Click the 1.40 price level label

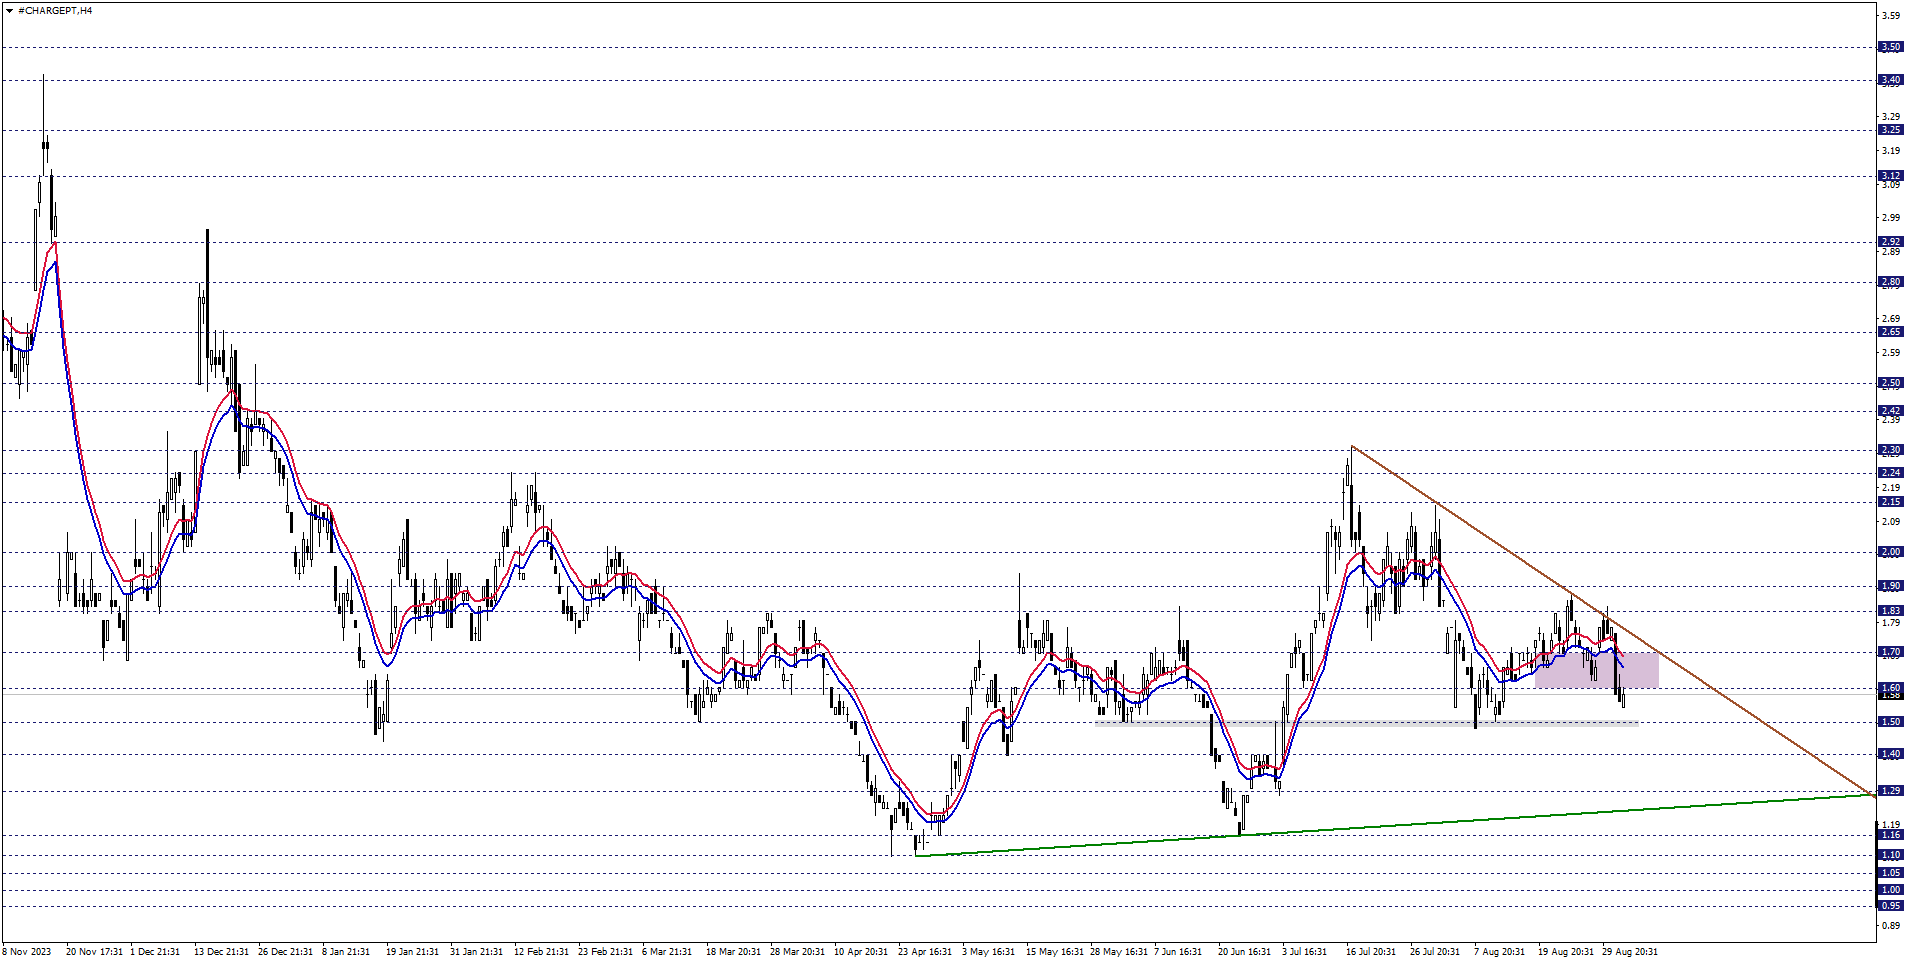point(1890,755)
